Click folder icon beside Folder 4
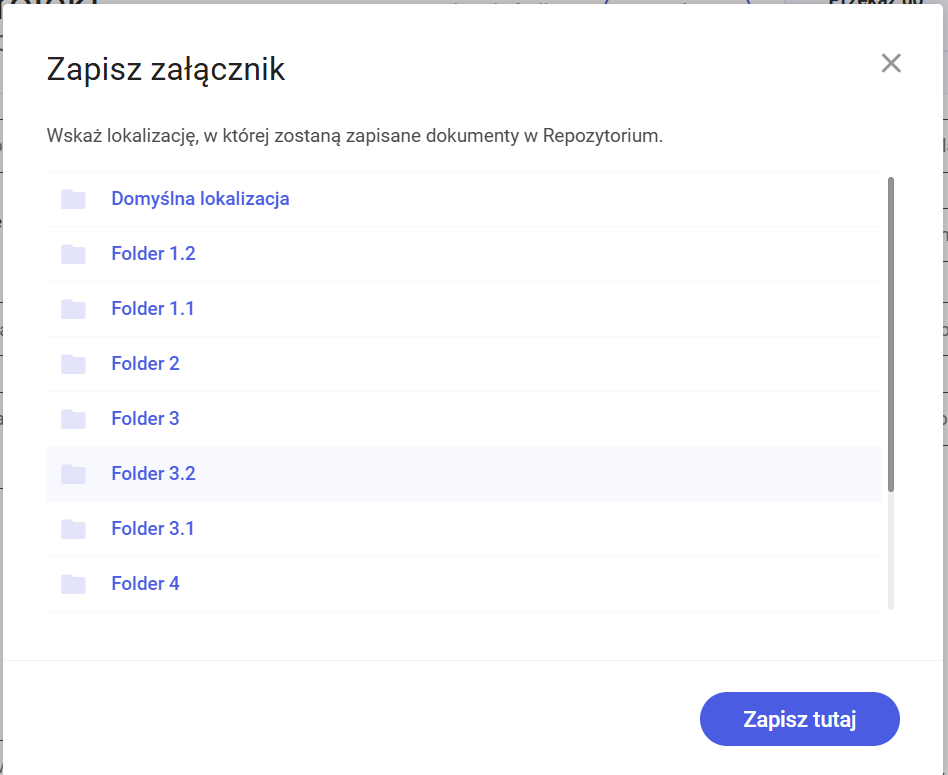This screenshot has width=948, height=775. tap(73, 584)
